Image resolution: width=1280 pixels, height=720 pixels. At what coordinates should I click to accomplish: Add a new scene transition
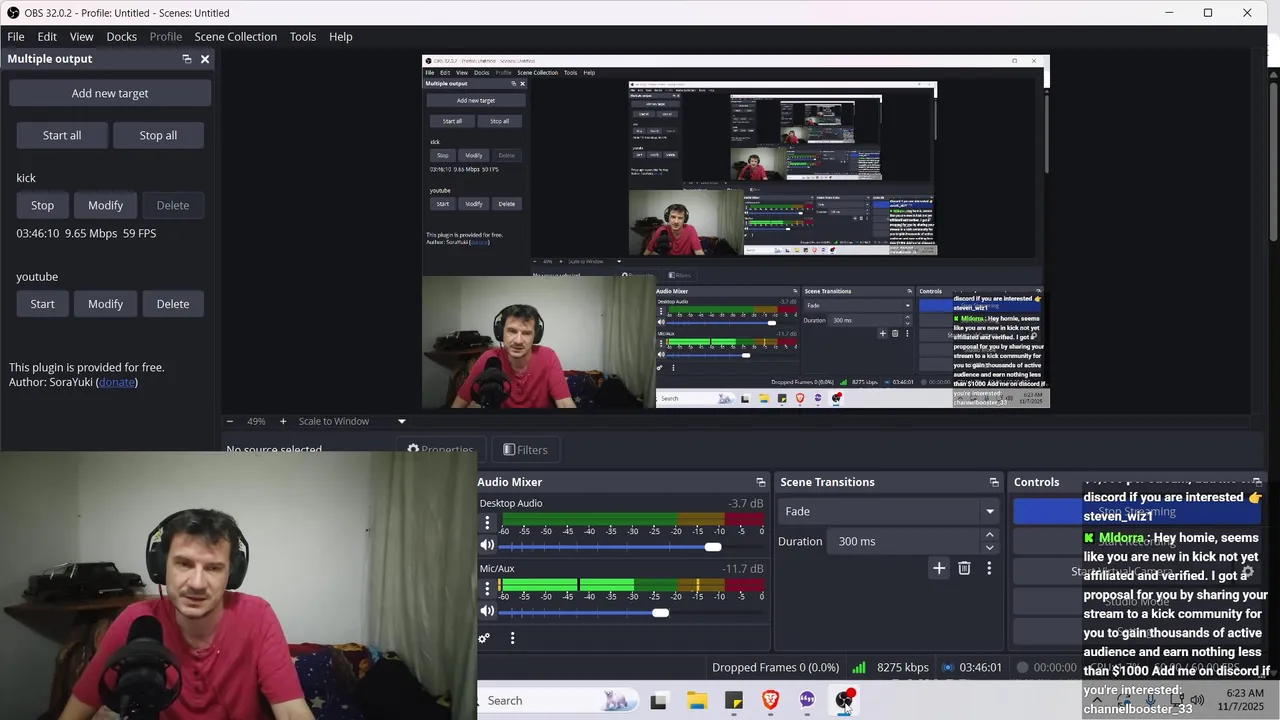point(939,568)
